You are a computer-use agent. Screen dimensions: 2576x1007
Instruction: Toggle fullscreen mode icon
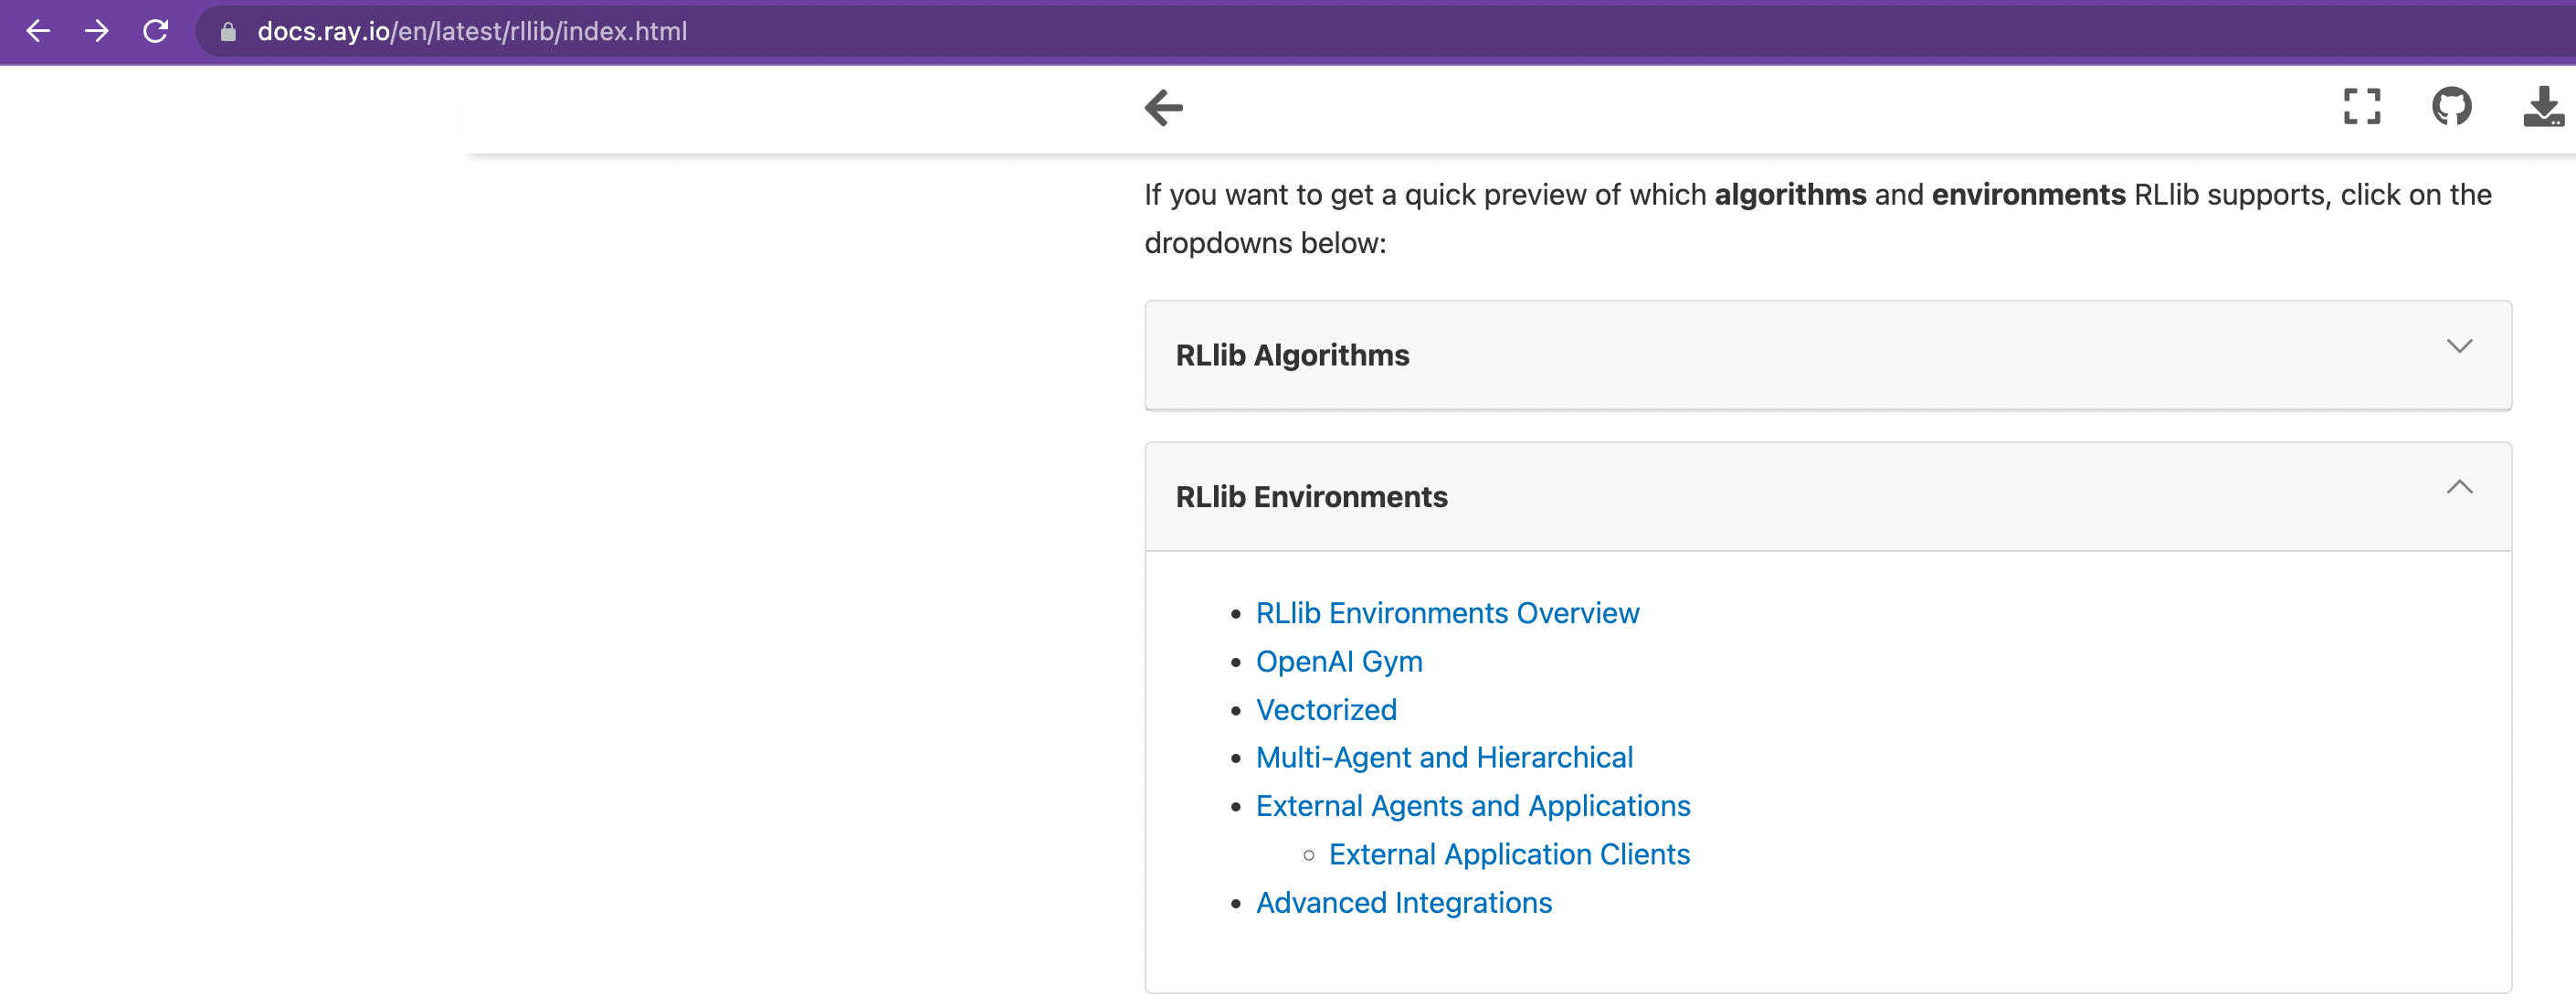2362,107
